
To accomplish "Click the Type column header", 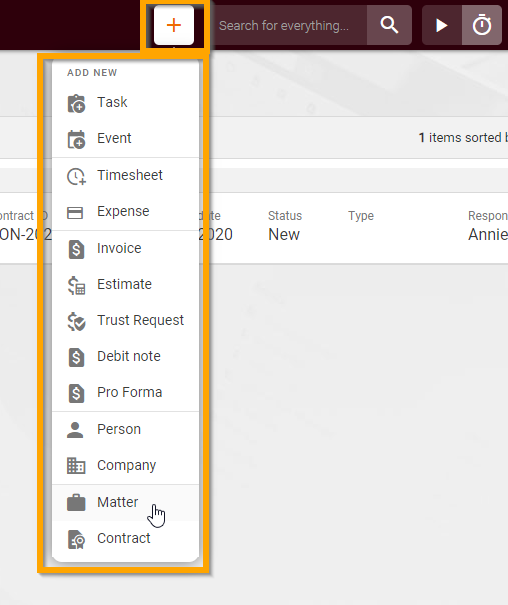I will (x=361, y=216).
